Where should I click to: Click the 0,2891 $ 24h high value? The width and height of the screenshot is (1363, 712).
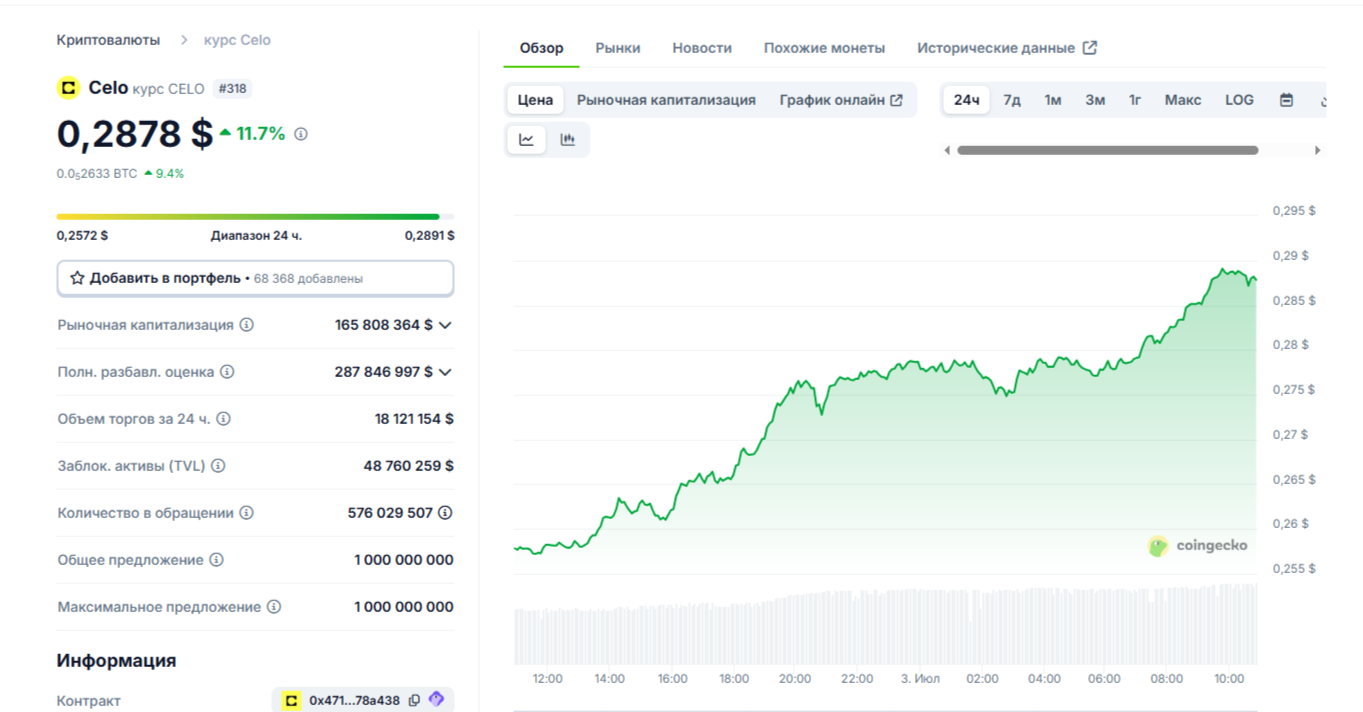429,236
